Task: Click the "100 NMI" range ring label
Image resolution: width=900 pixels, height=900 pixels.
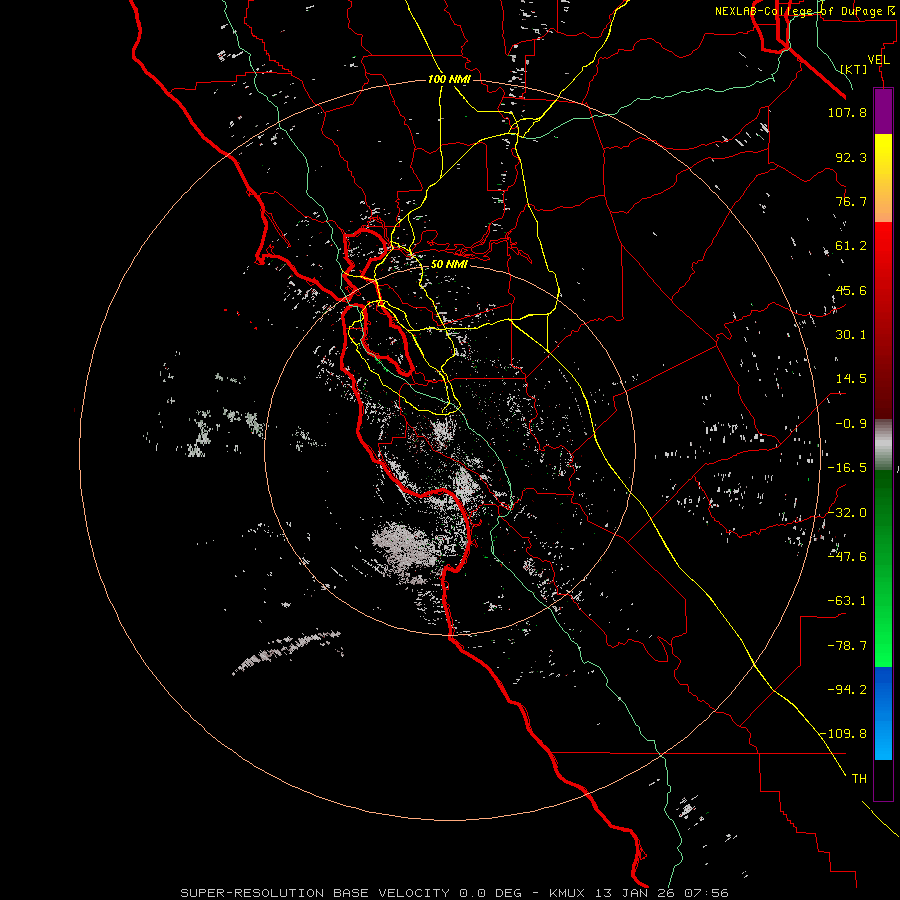Action: point(449,79)
